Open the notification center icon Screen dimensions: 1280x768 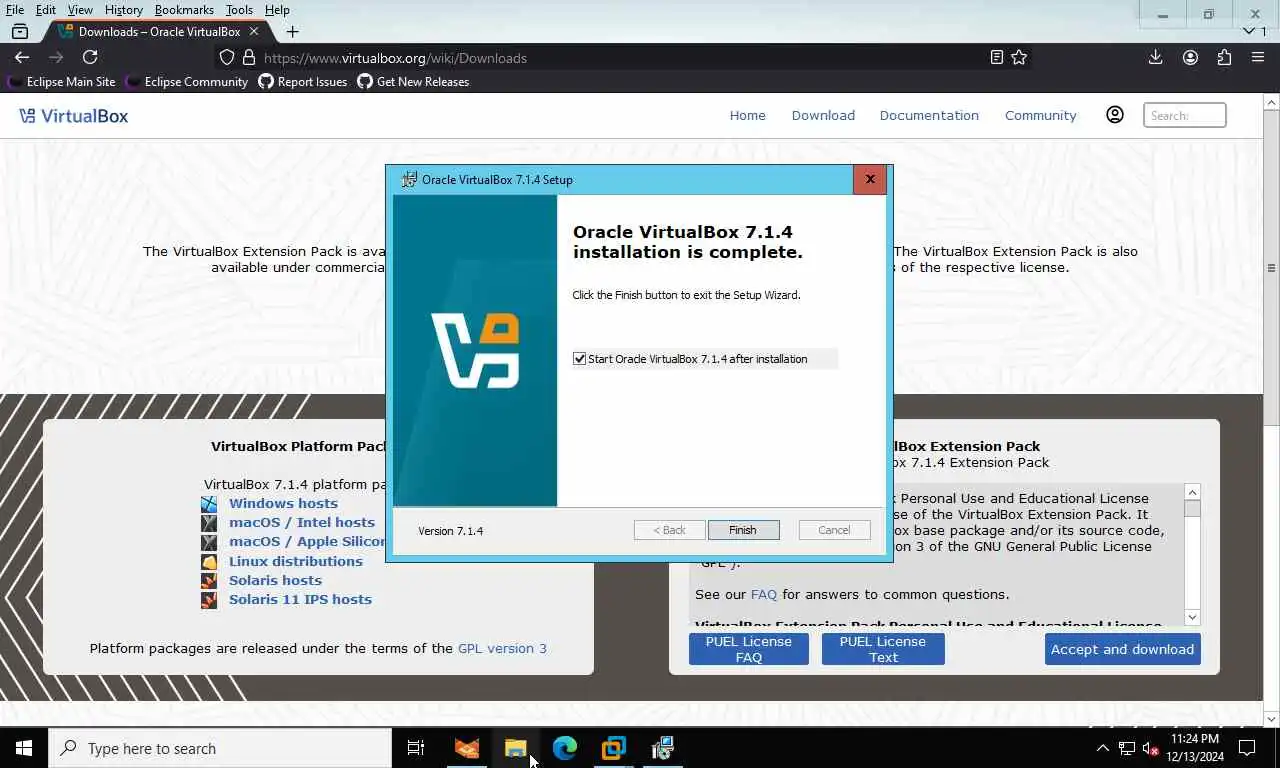click(x=1247, y=748)
